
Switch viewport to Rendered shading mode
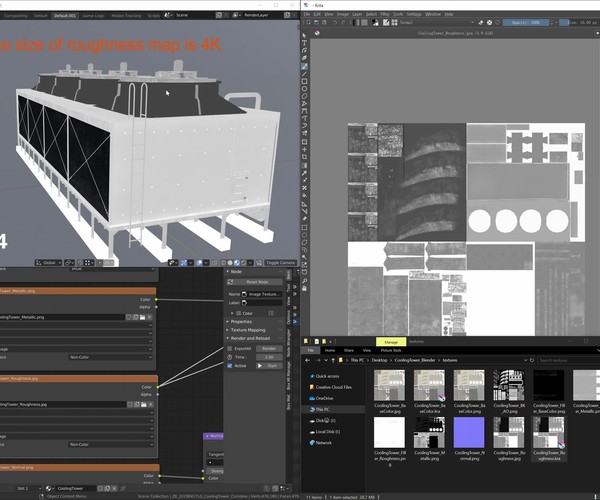click(244, 263)
